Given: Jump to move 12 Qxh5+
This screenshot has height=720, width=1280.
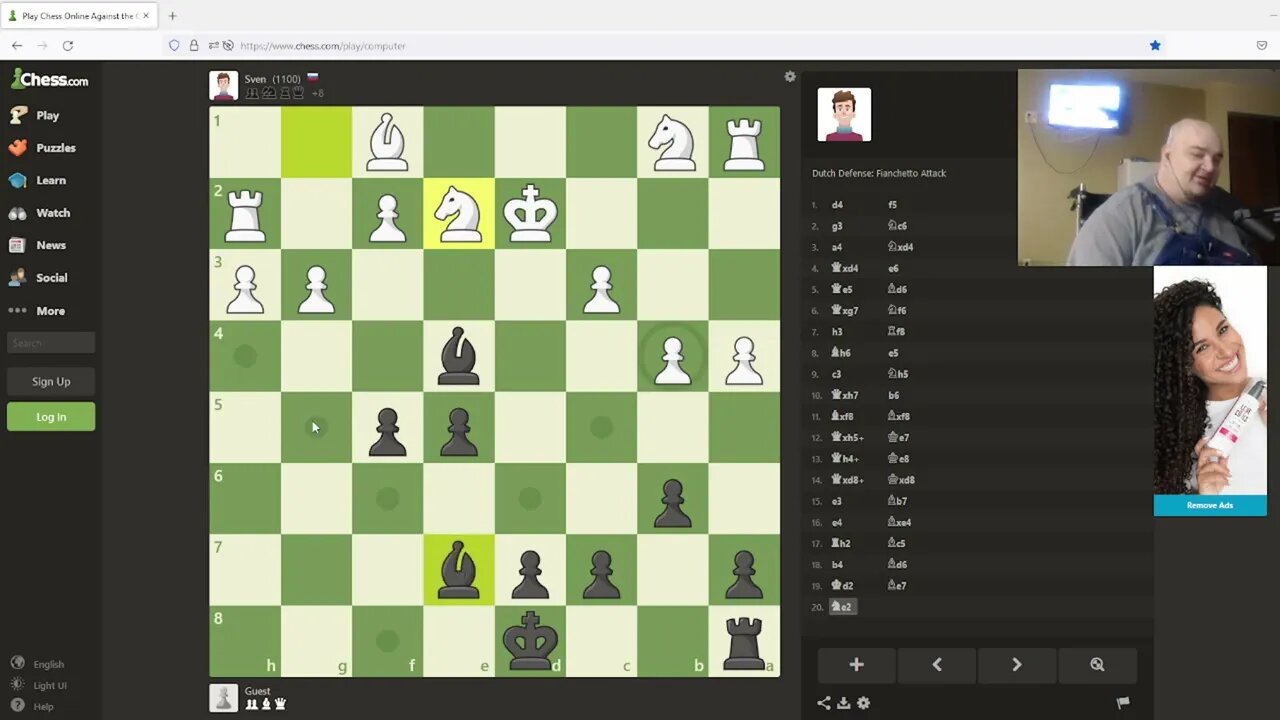Looking at the screenshot, I should coord(848,437).
